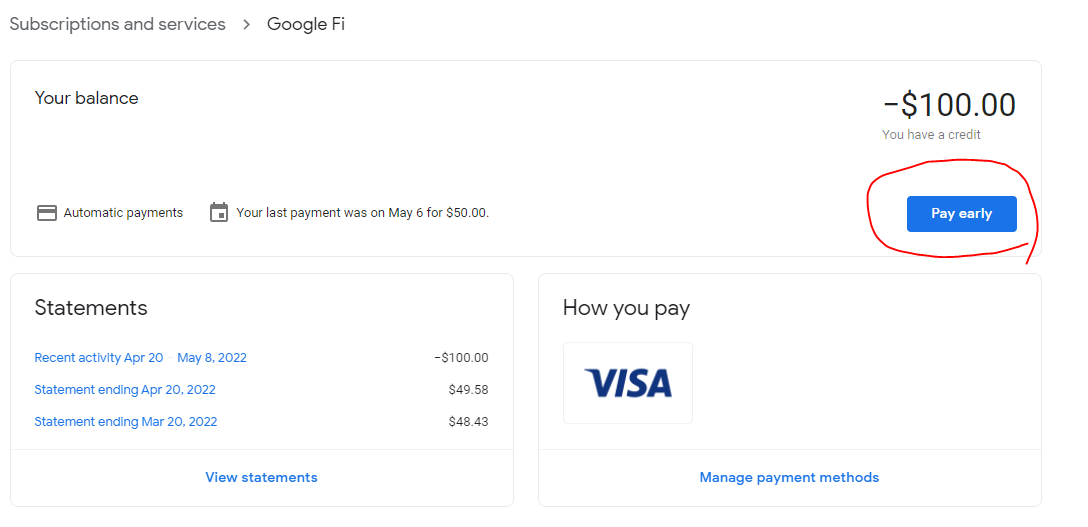Click the How you pay heading
The width and height of the screenshot is (1088, 527).
tap(627, 308)
